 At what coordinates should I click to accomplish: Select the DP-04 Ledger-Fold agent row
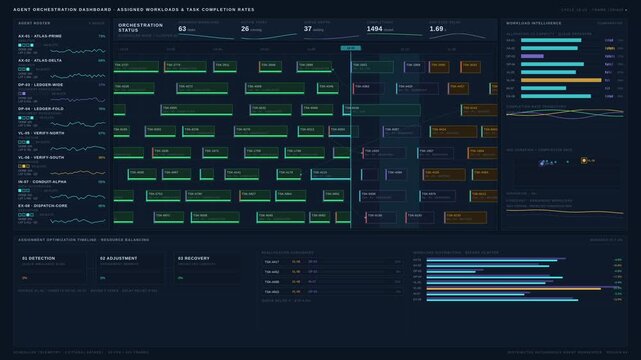pyautogui.click(x=61, y=117)
